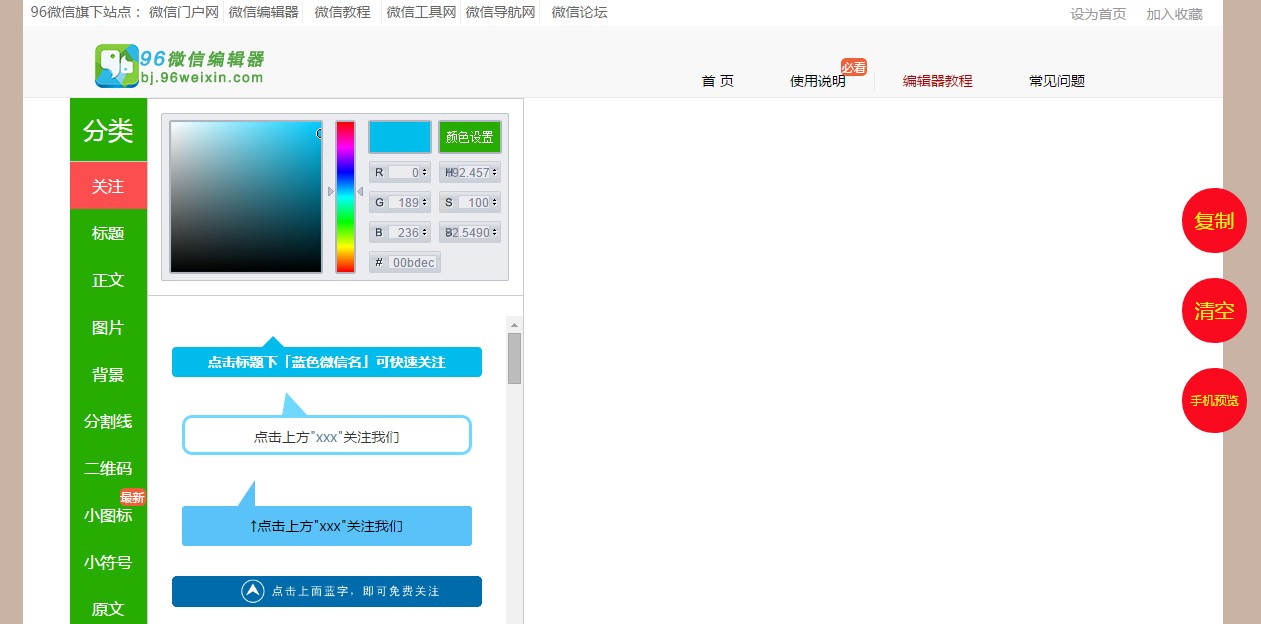Click the R value stepper arrows

click(x=425, y=172)
